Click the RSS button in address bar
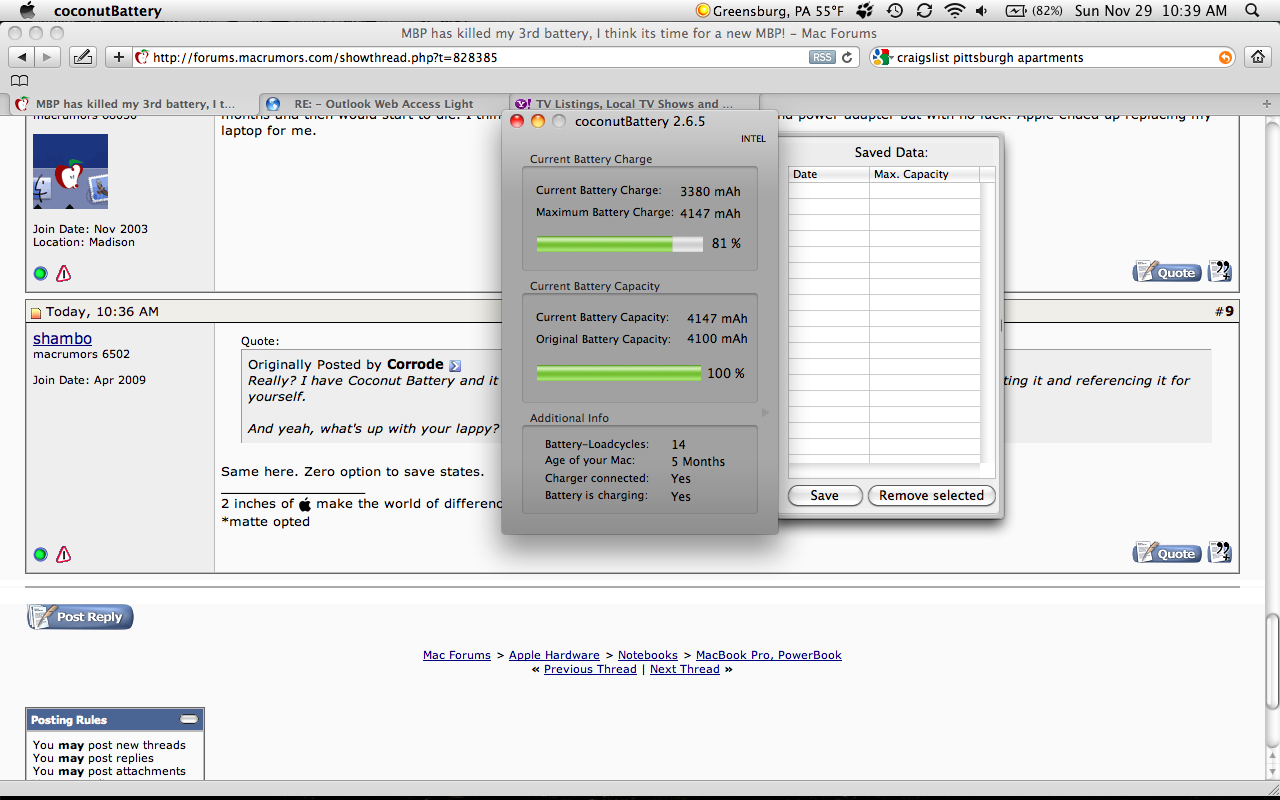Screen dimensions: 1280x800 point(822,57)
